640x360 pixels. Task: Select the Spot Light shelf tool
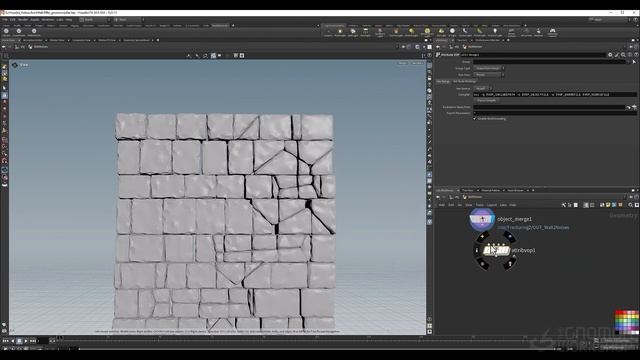(x=353, y=32)
